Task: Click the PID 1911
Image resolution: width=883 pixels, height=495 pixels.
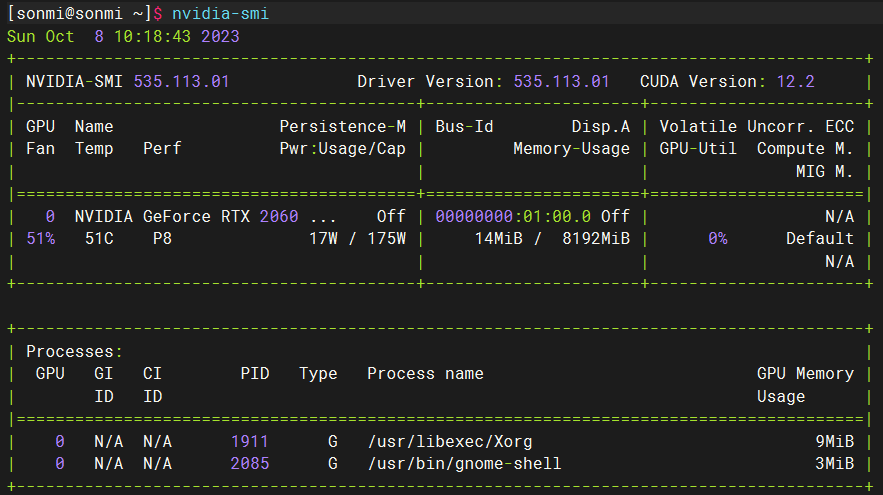Action: [x=249, y=442]
